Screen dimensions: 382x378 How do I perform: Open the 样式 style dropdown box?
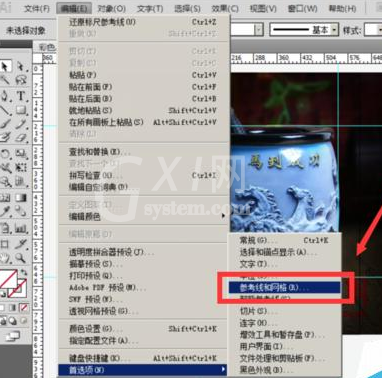tap(373, 30)
